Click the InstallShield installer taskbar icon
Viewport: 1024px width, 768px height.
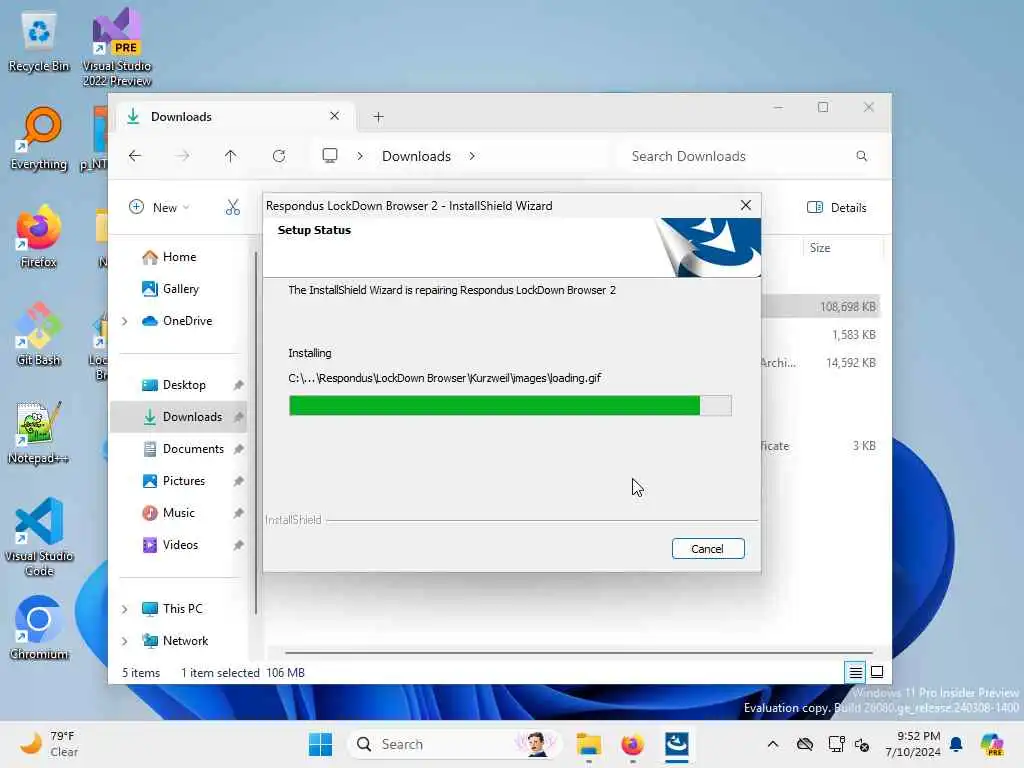677,744
